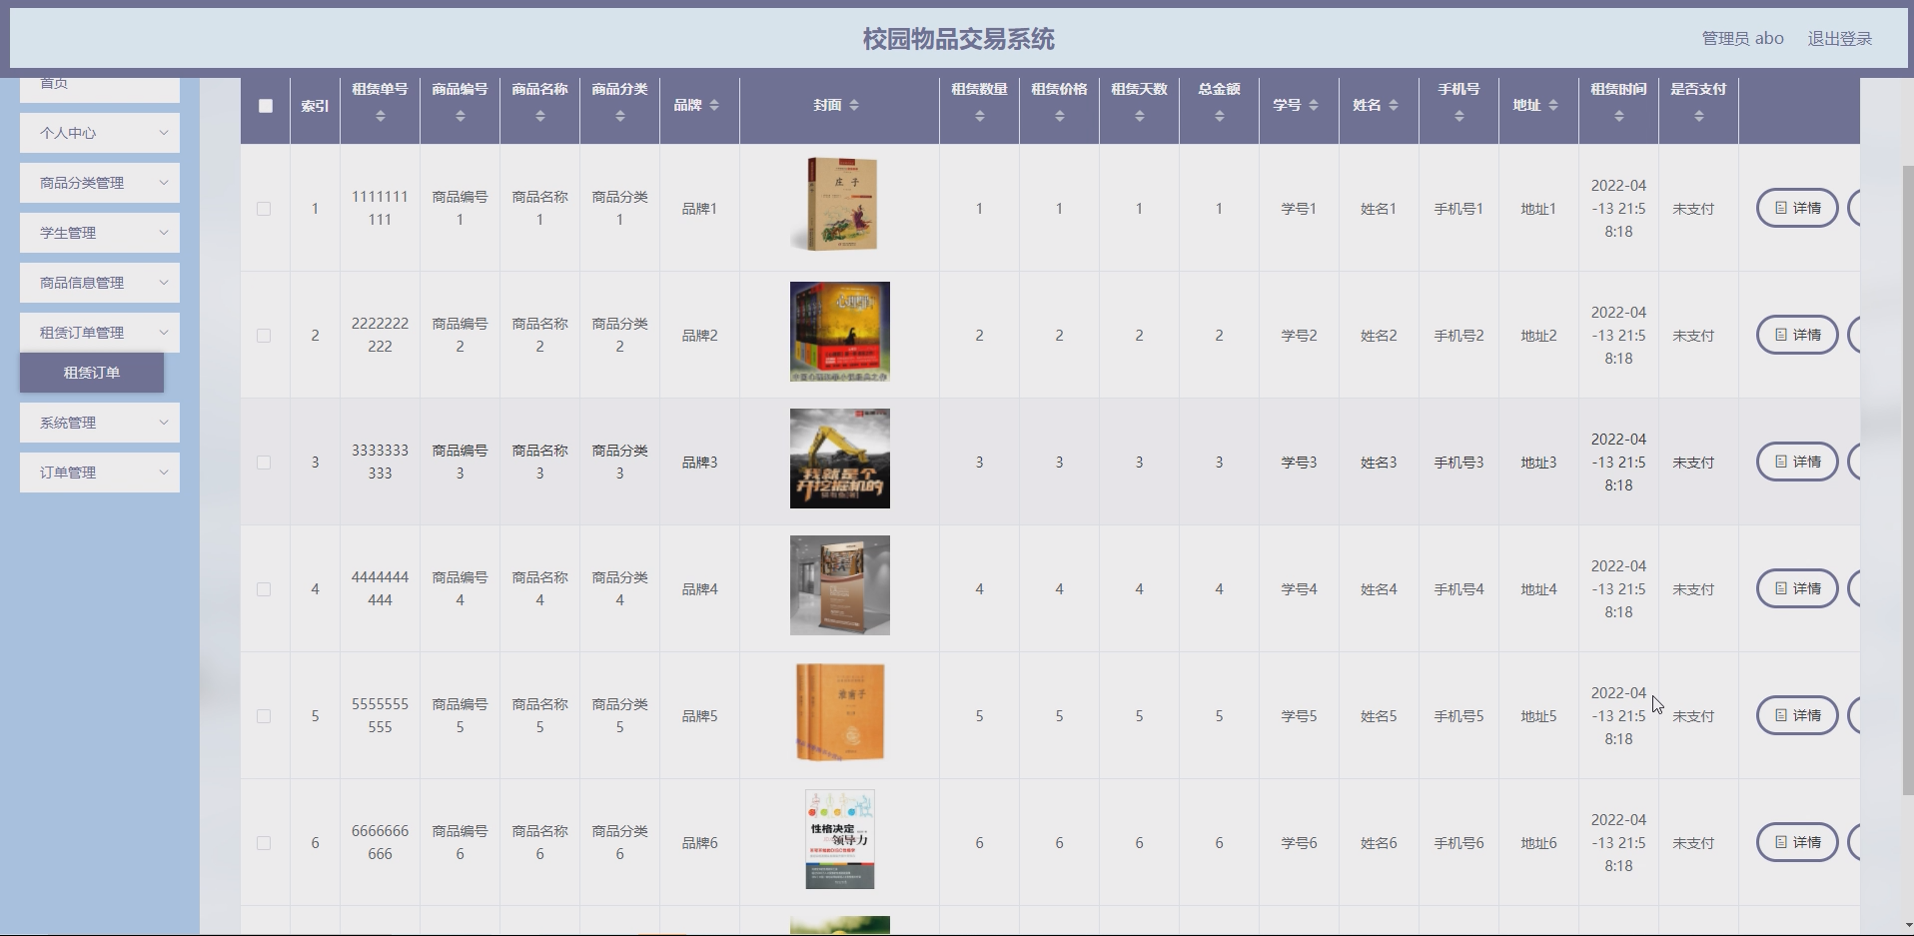Sort by 租赁天数 column arrows
This screenshot has height=936, width=1914.
(1140, 116)
